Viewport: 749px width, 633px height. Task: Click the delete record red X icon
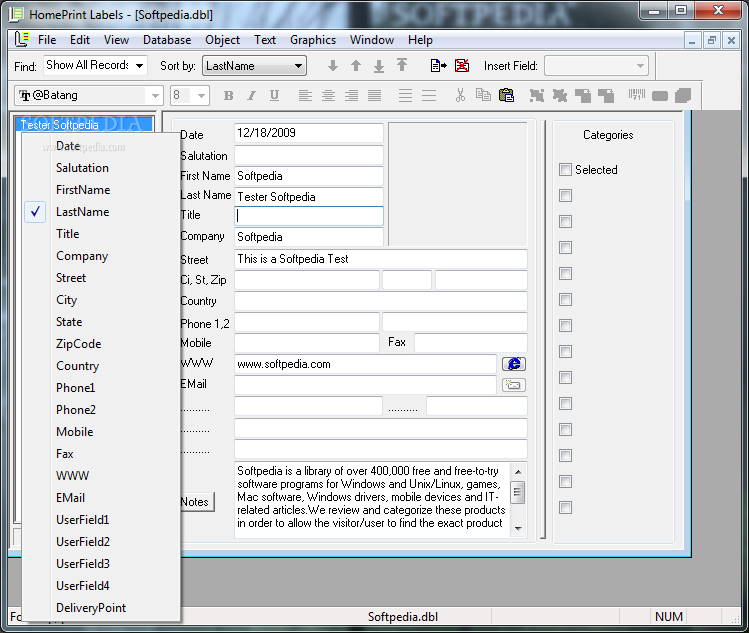pyautogui.click(x=461, y=65)
